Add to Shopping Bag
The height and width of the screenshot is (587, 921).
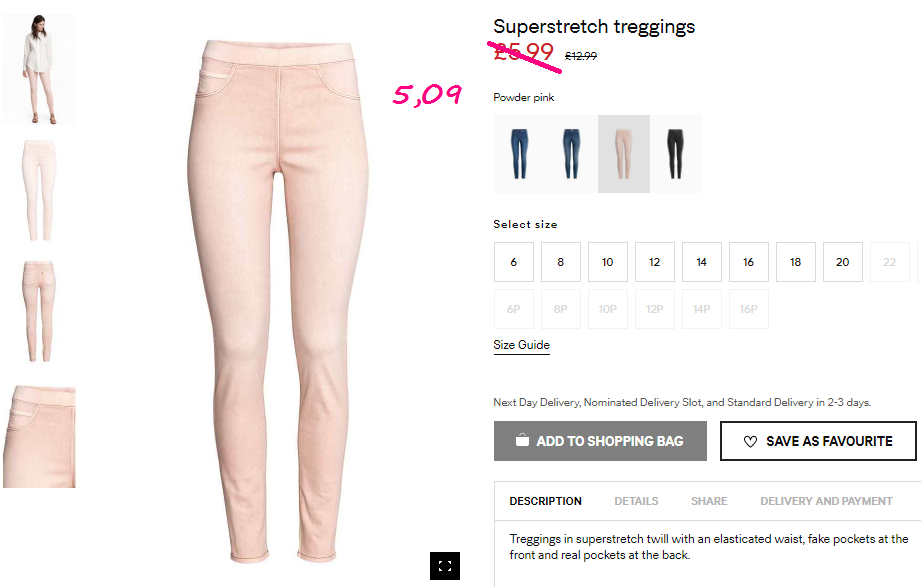600,441
